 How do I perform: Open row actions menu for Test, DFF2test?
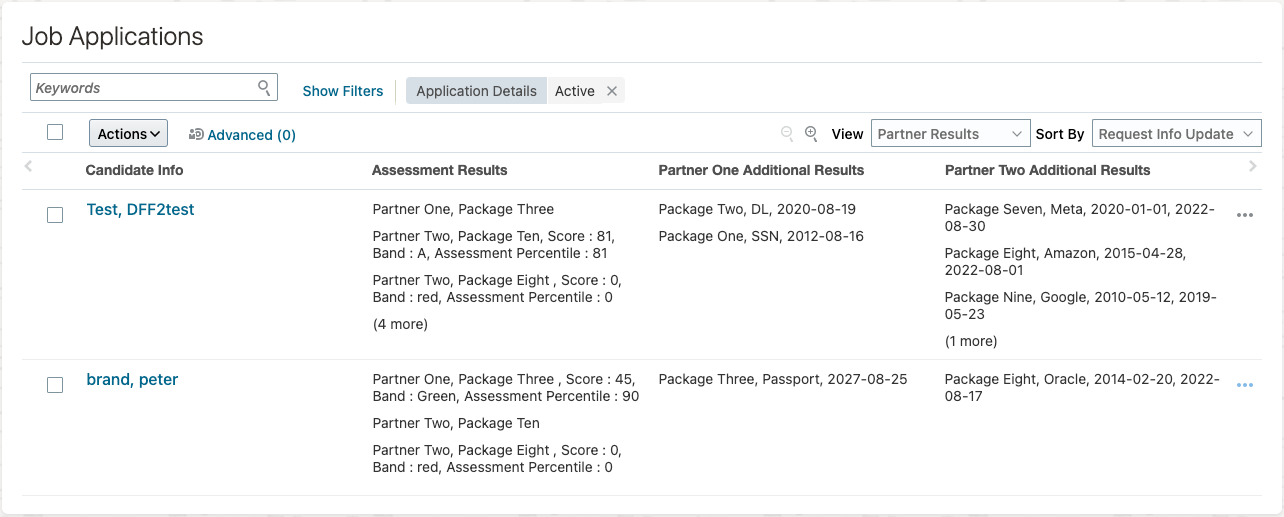point(1244,215)
